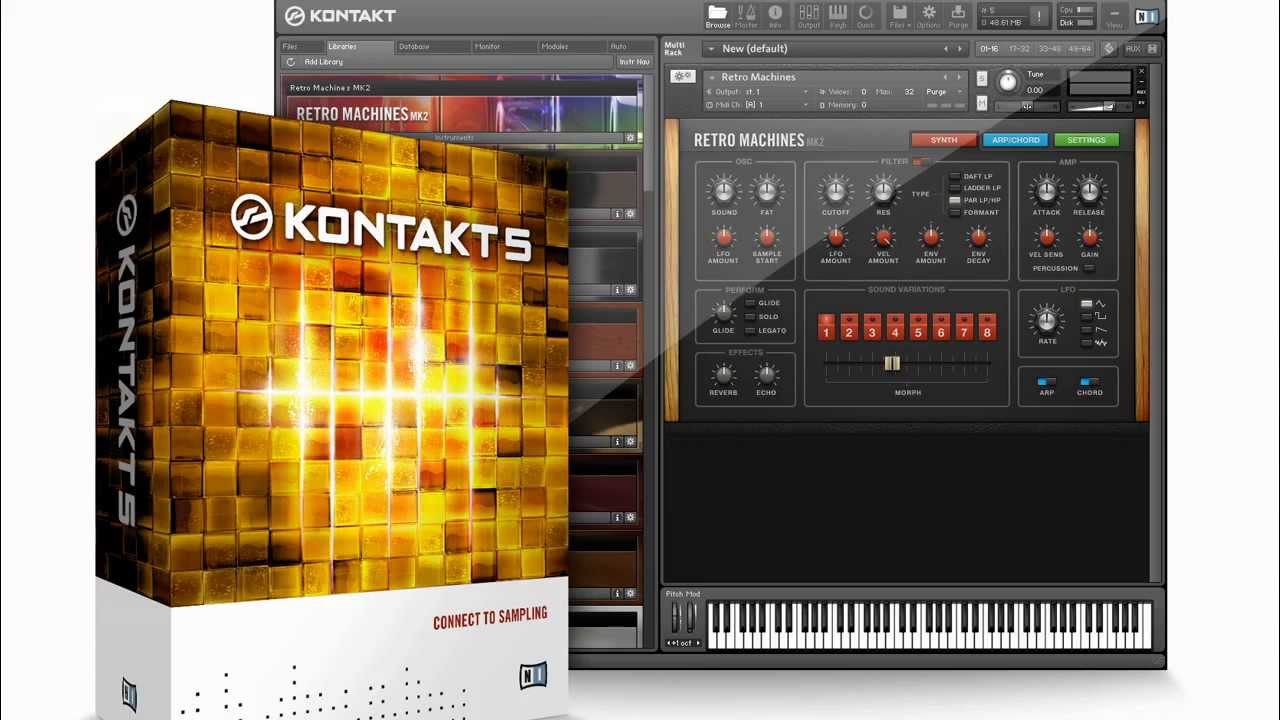Toggle instrument Mute M button

(982, 103)
